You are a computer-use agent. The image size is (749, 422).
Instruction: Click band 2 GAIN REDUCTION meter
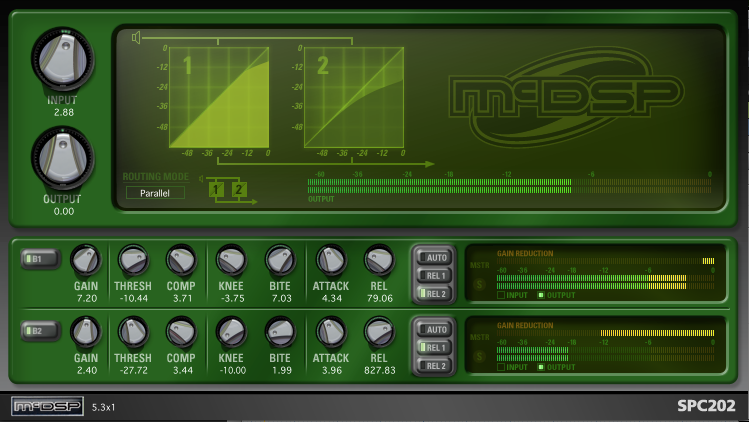pyautogui.click(x=606, y=333)
